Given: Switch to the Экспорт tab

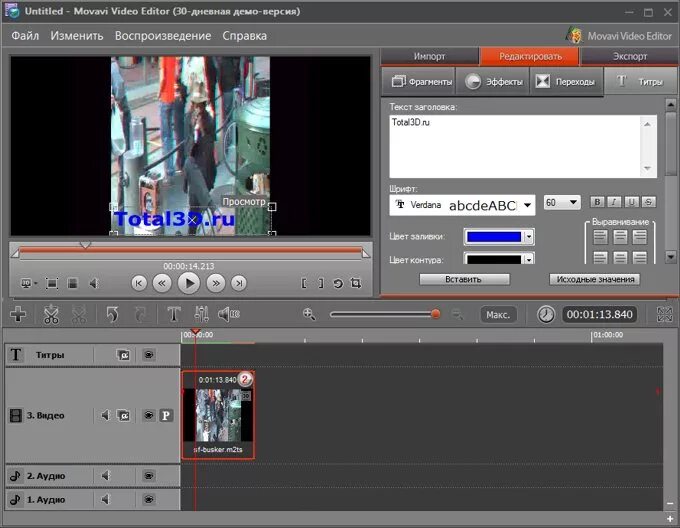Looking at the screenshot, I should 630,56.
